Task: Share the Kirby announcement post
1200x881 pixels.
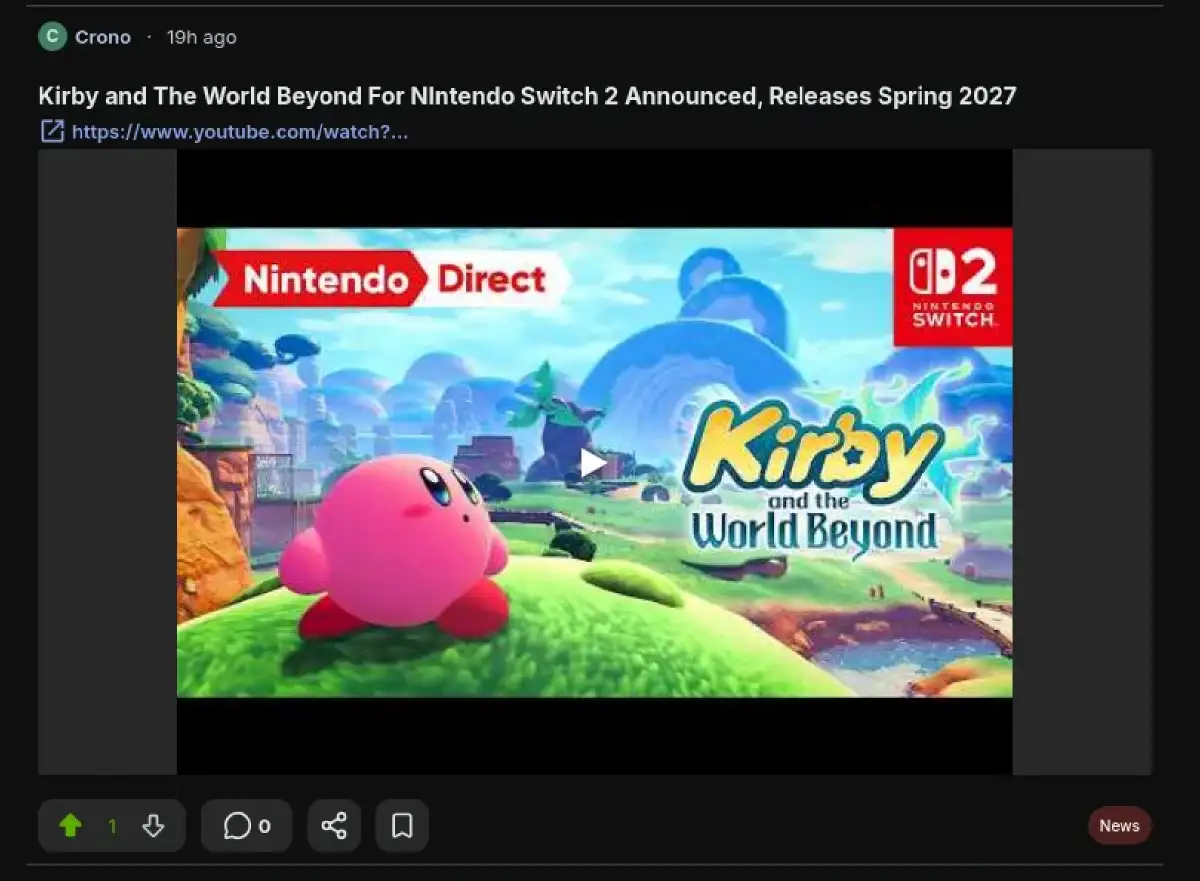Action: pos(334,826)
